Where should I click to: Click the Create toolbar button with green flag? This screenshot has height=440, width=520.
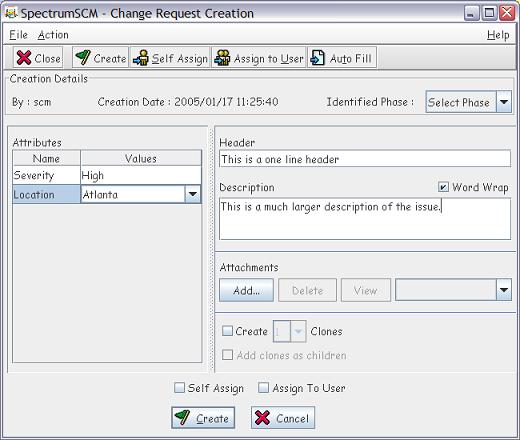click(100, 58)
